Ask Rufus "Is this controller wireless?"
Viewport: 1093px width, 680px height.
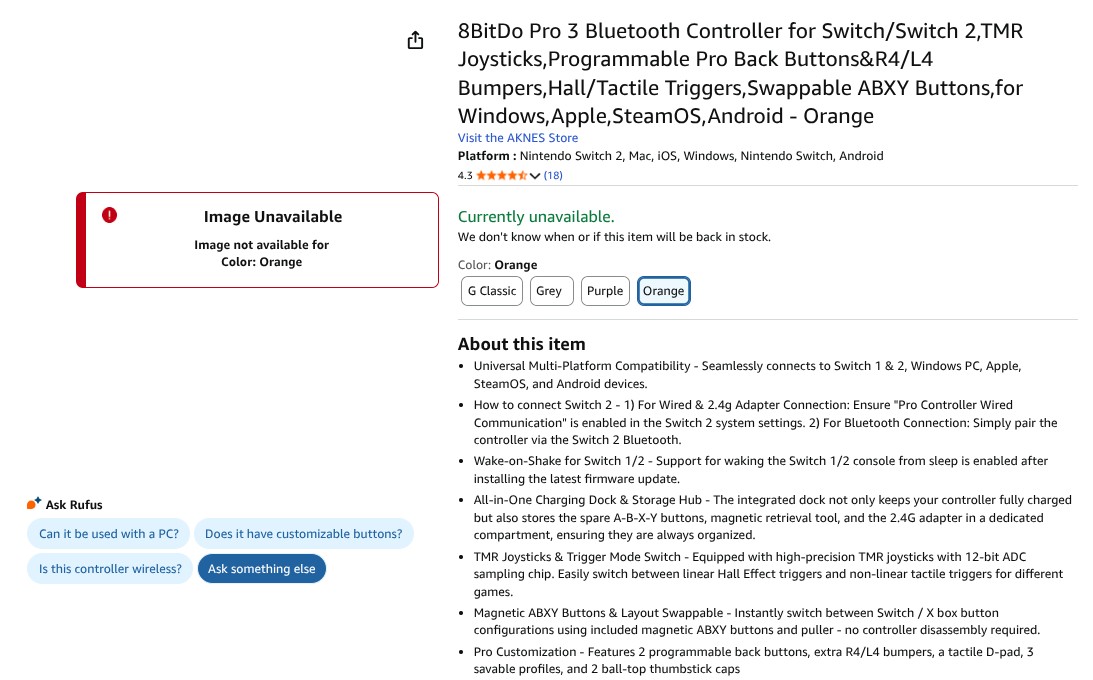[x=110, y=569]
